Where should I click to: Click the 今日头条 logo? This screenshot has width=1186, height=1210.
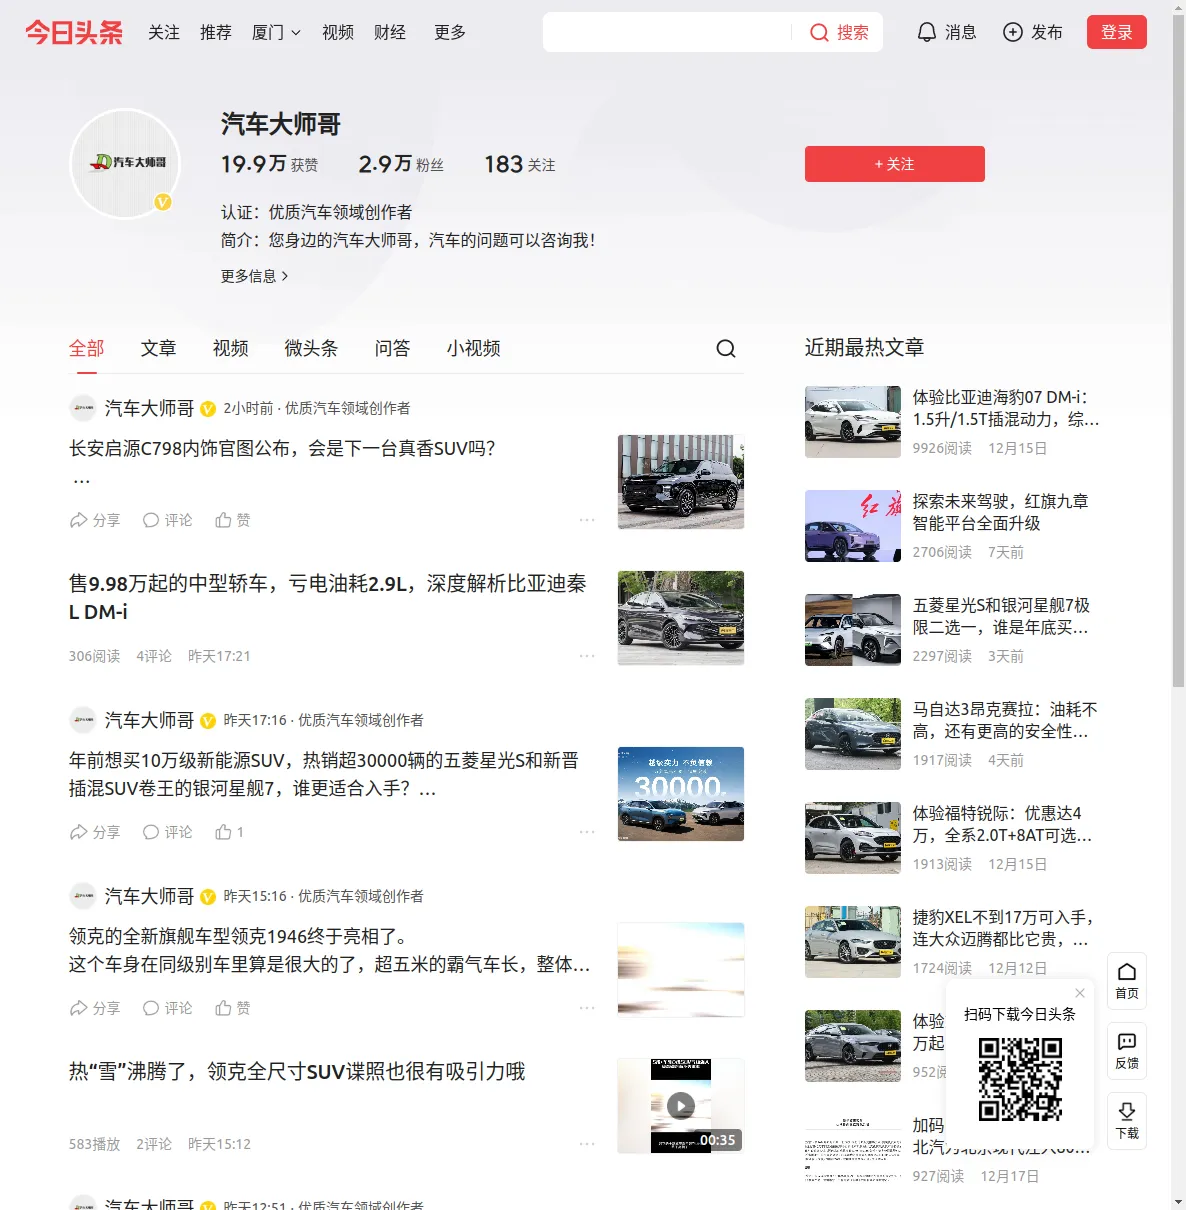[x=74, y=32]
